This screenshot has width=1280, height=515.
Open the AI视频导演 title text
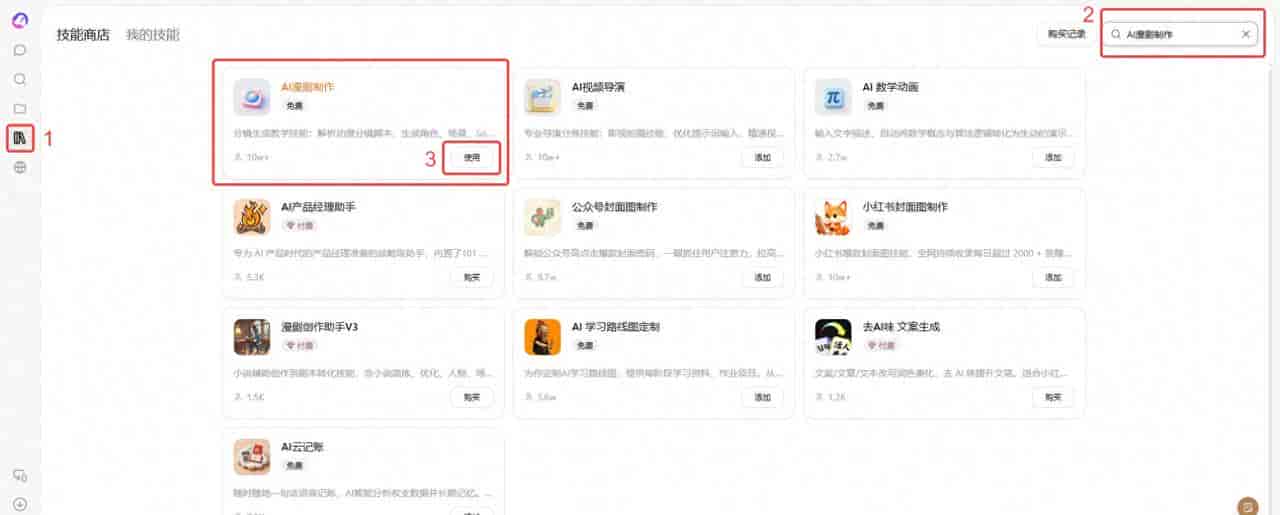(598, 87)
